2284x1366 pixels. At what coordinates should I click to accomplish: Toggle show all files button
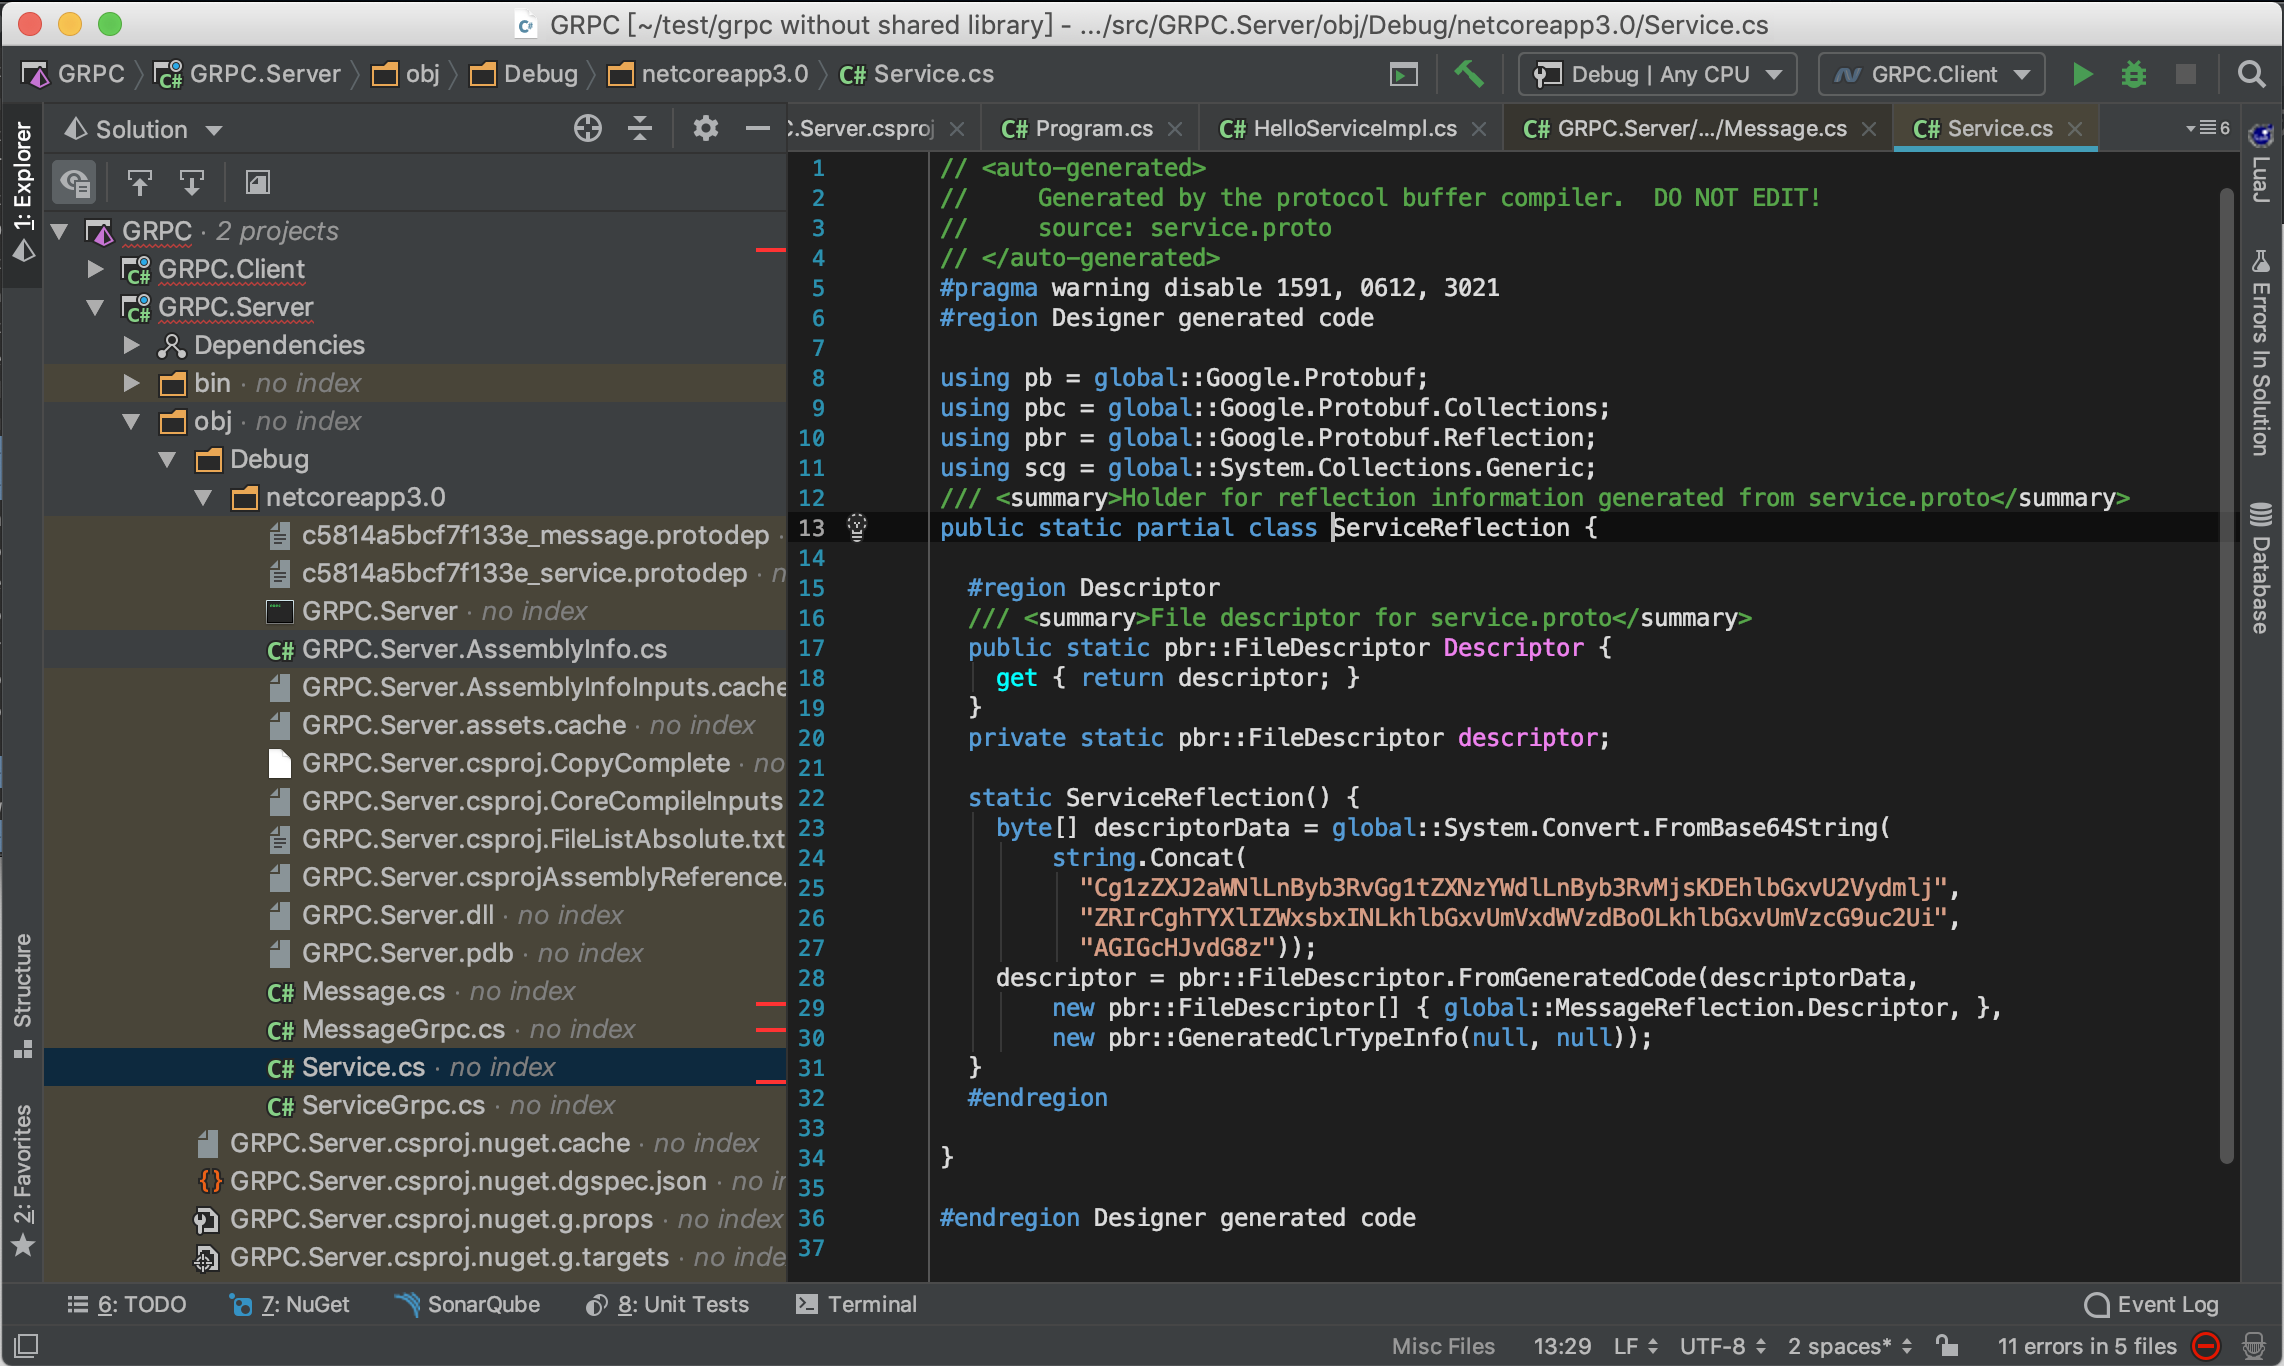(75, 182)
